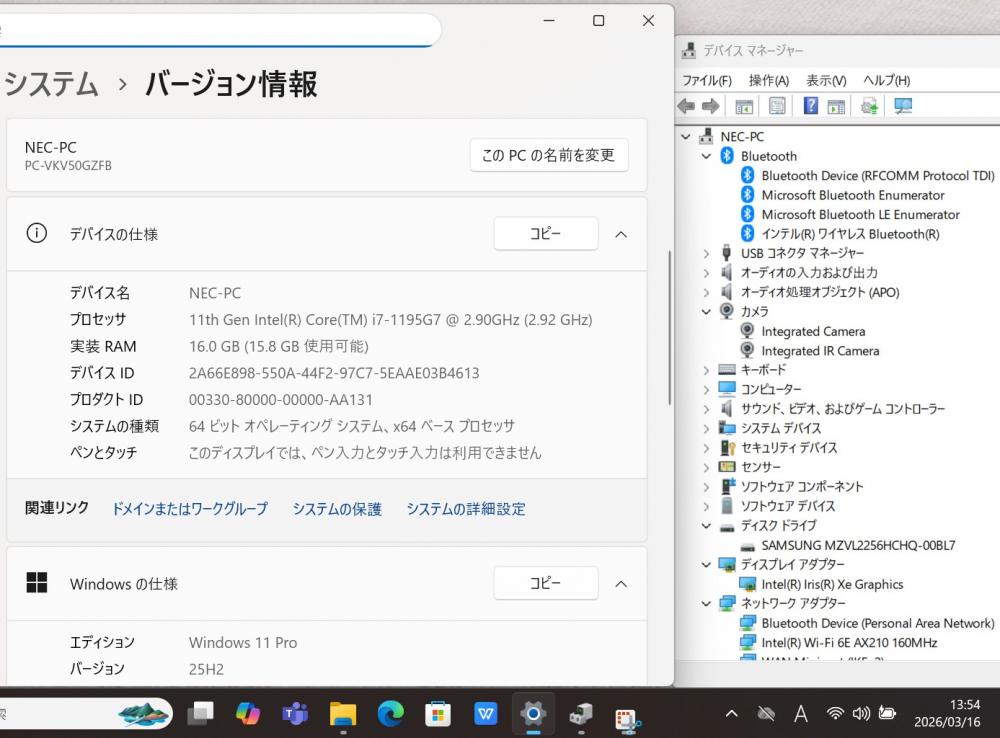Select Intel(R) Iris(R) Xe Graphics adapter
Viewport: 1000px width, 738px height.
[x=831, y=584]
